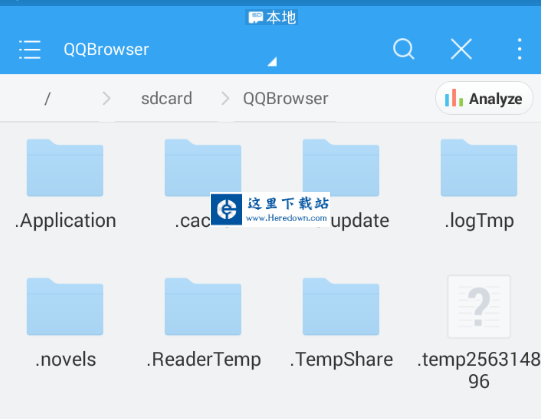Screen dimensions: 541x419
Task: Select the QQBrowser breadcrumb segment
Action: (286, 99)
